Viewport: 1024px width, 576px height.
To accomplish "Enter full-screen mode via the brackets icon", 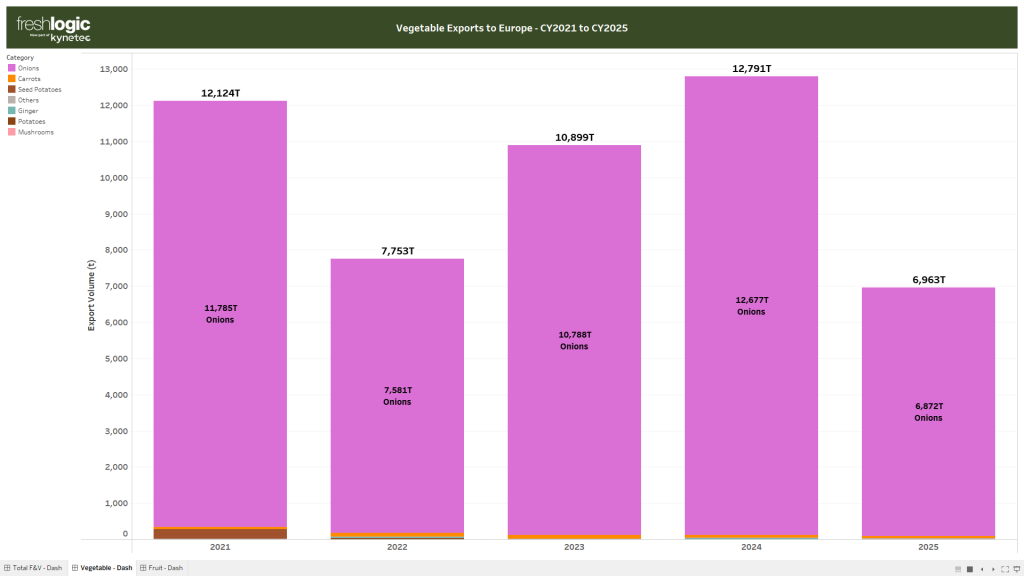I will tap(1004, 569).
